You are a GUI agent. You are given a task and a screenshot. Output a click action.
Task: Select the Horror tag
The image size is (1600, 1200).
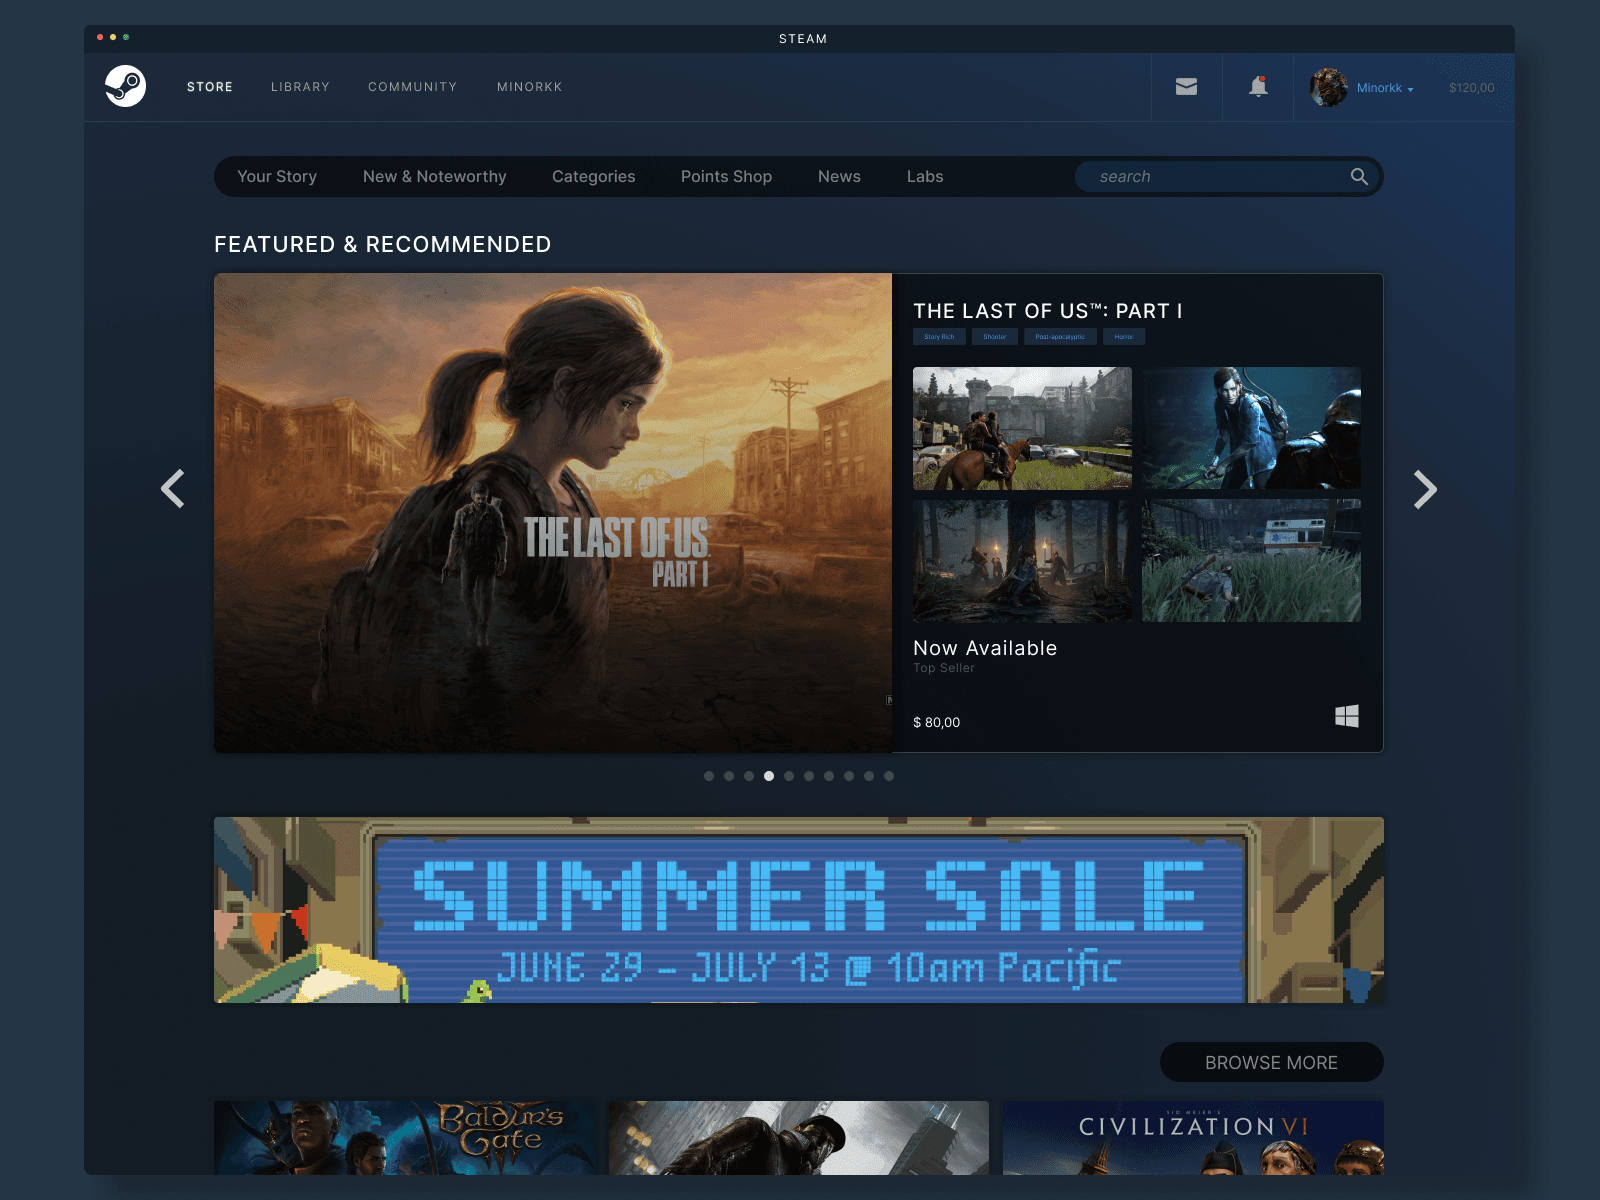pos(1124,337)
